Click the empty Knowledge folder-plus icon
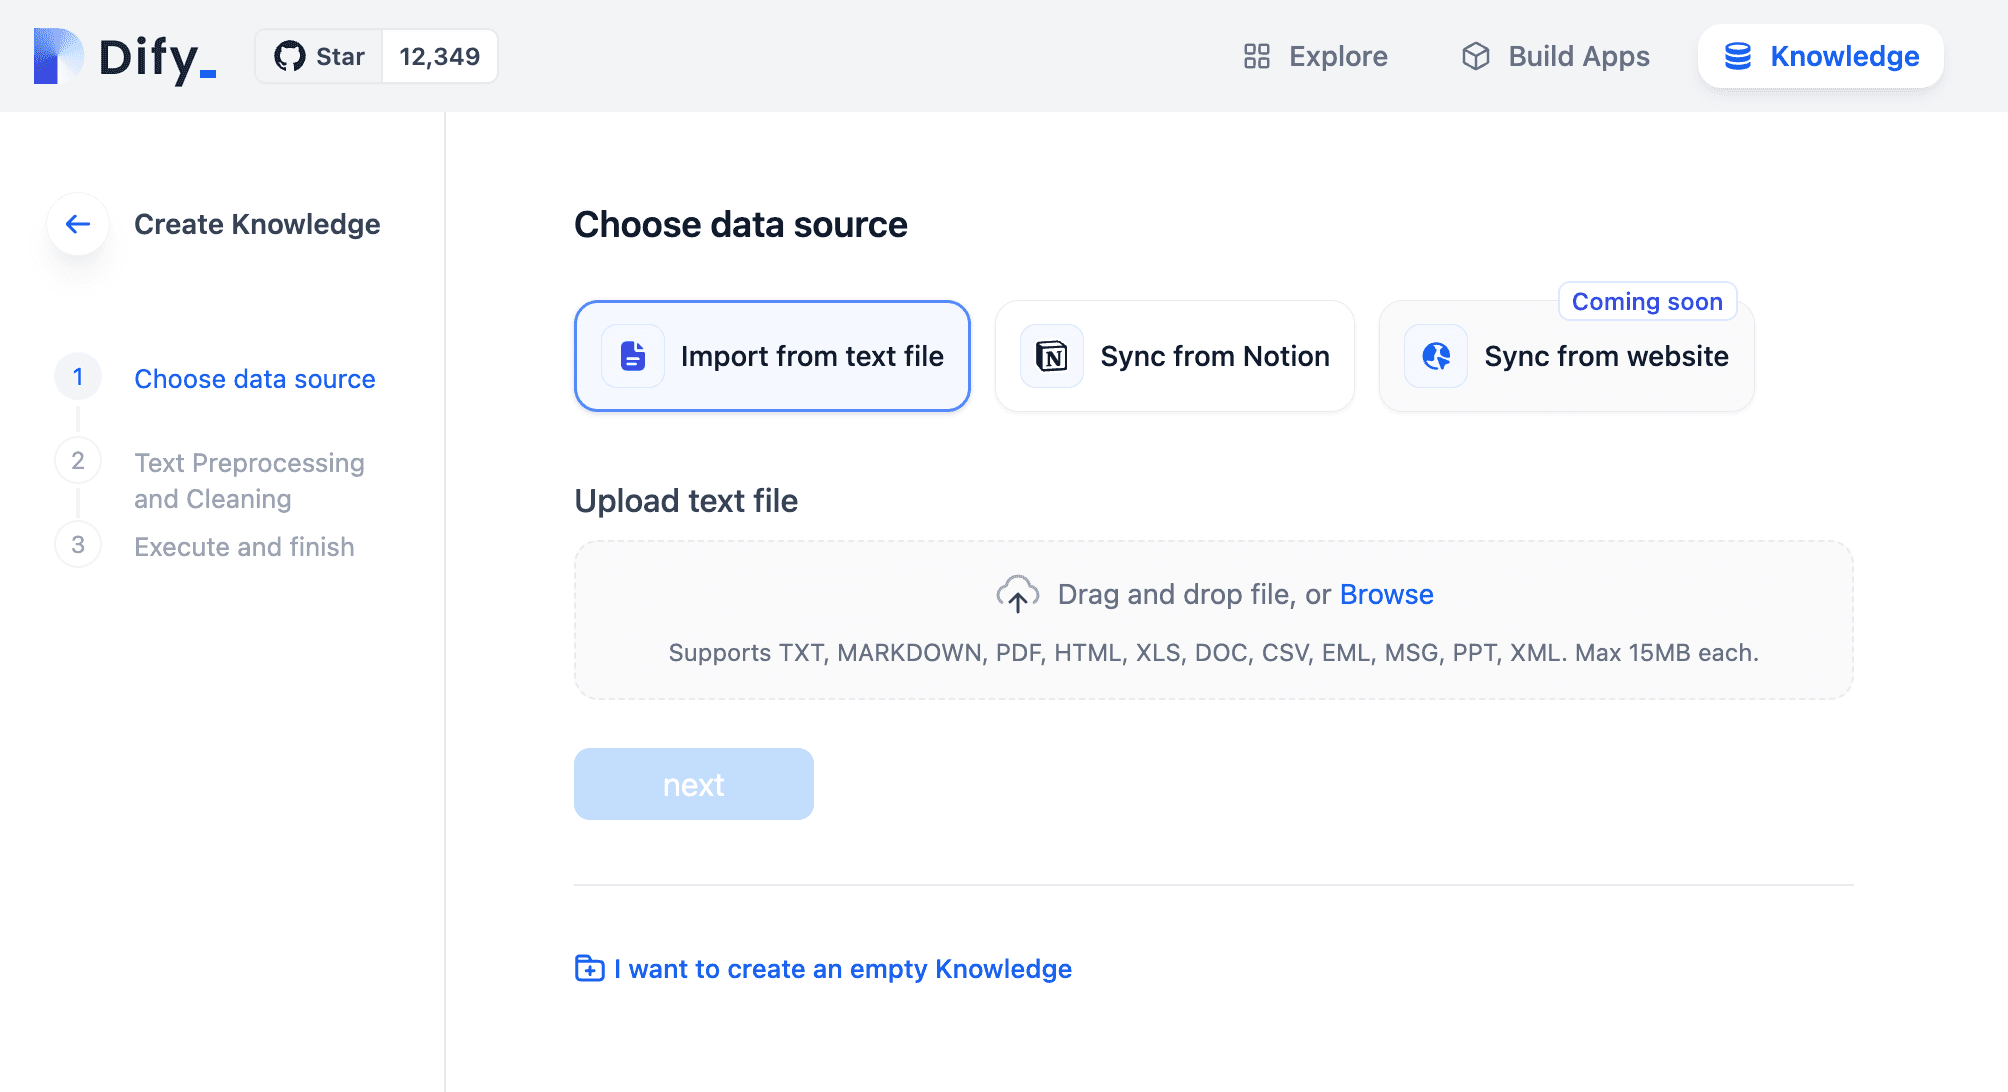This screenshot has width=2008, height=1092. [x=590, y=968]
